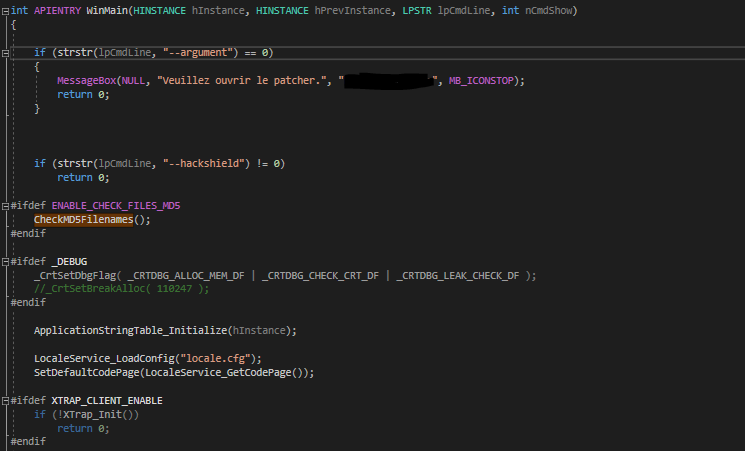Click the WinMain function name

tap(107, 10)
